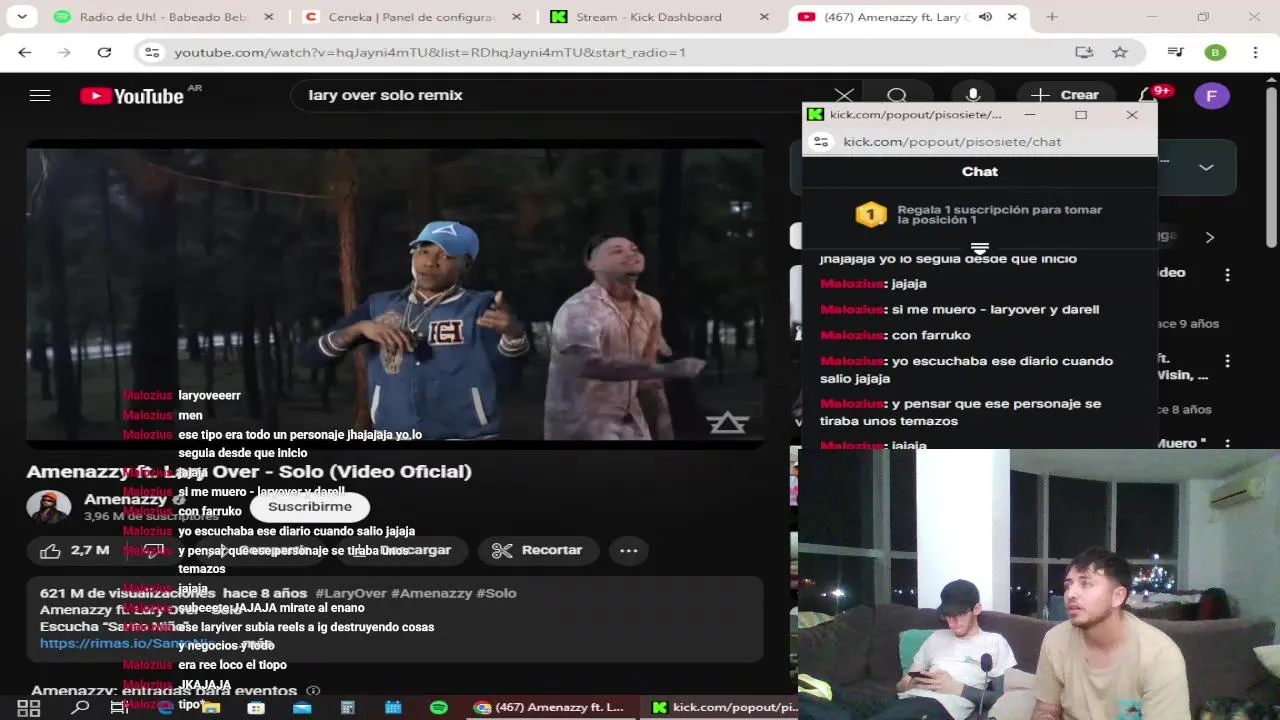Open the purple F account avatar
This screenshot has height=720, width=1280.
(x=1212, y=96)
